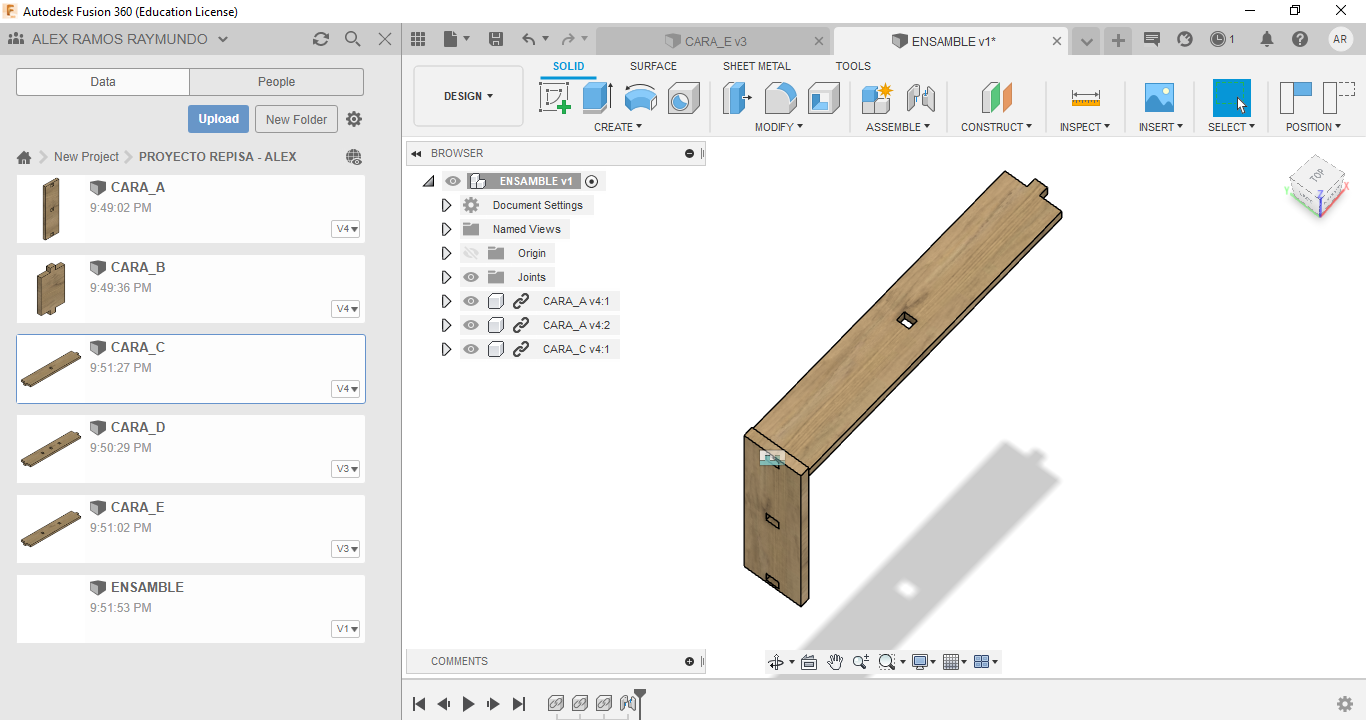Select the Create Sketch tool
1366x720 pixels.
(554, 98)
